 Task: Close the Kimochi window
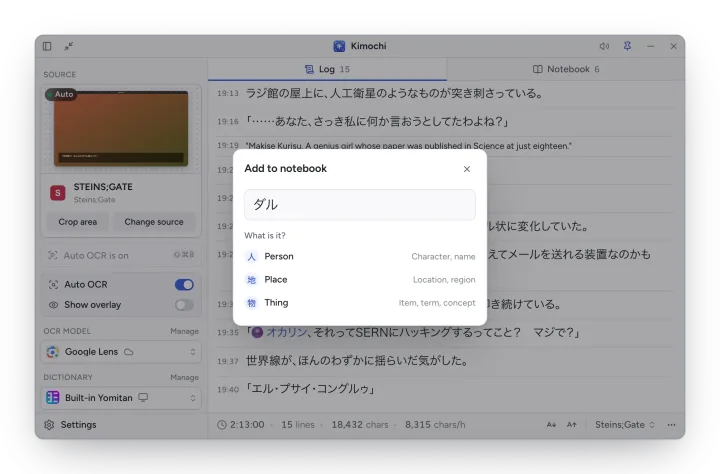click(x=673, y=46)
